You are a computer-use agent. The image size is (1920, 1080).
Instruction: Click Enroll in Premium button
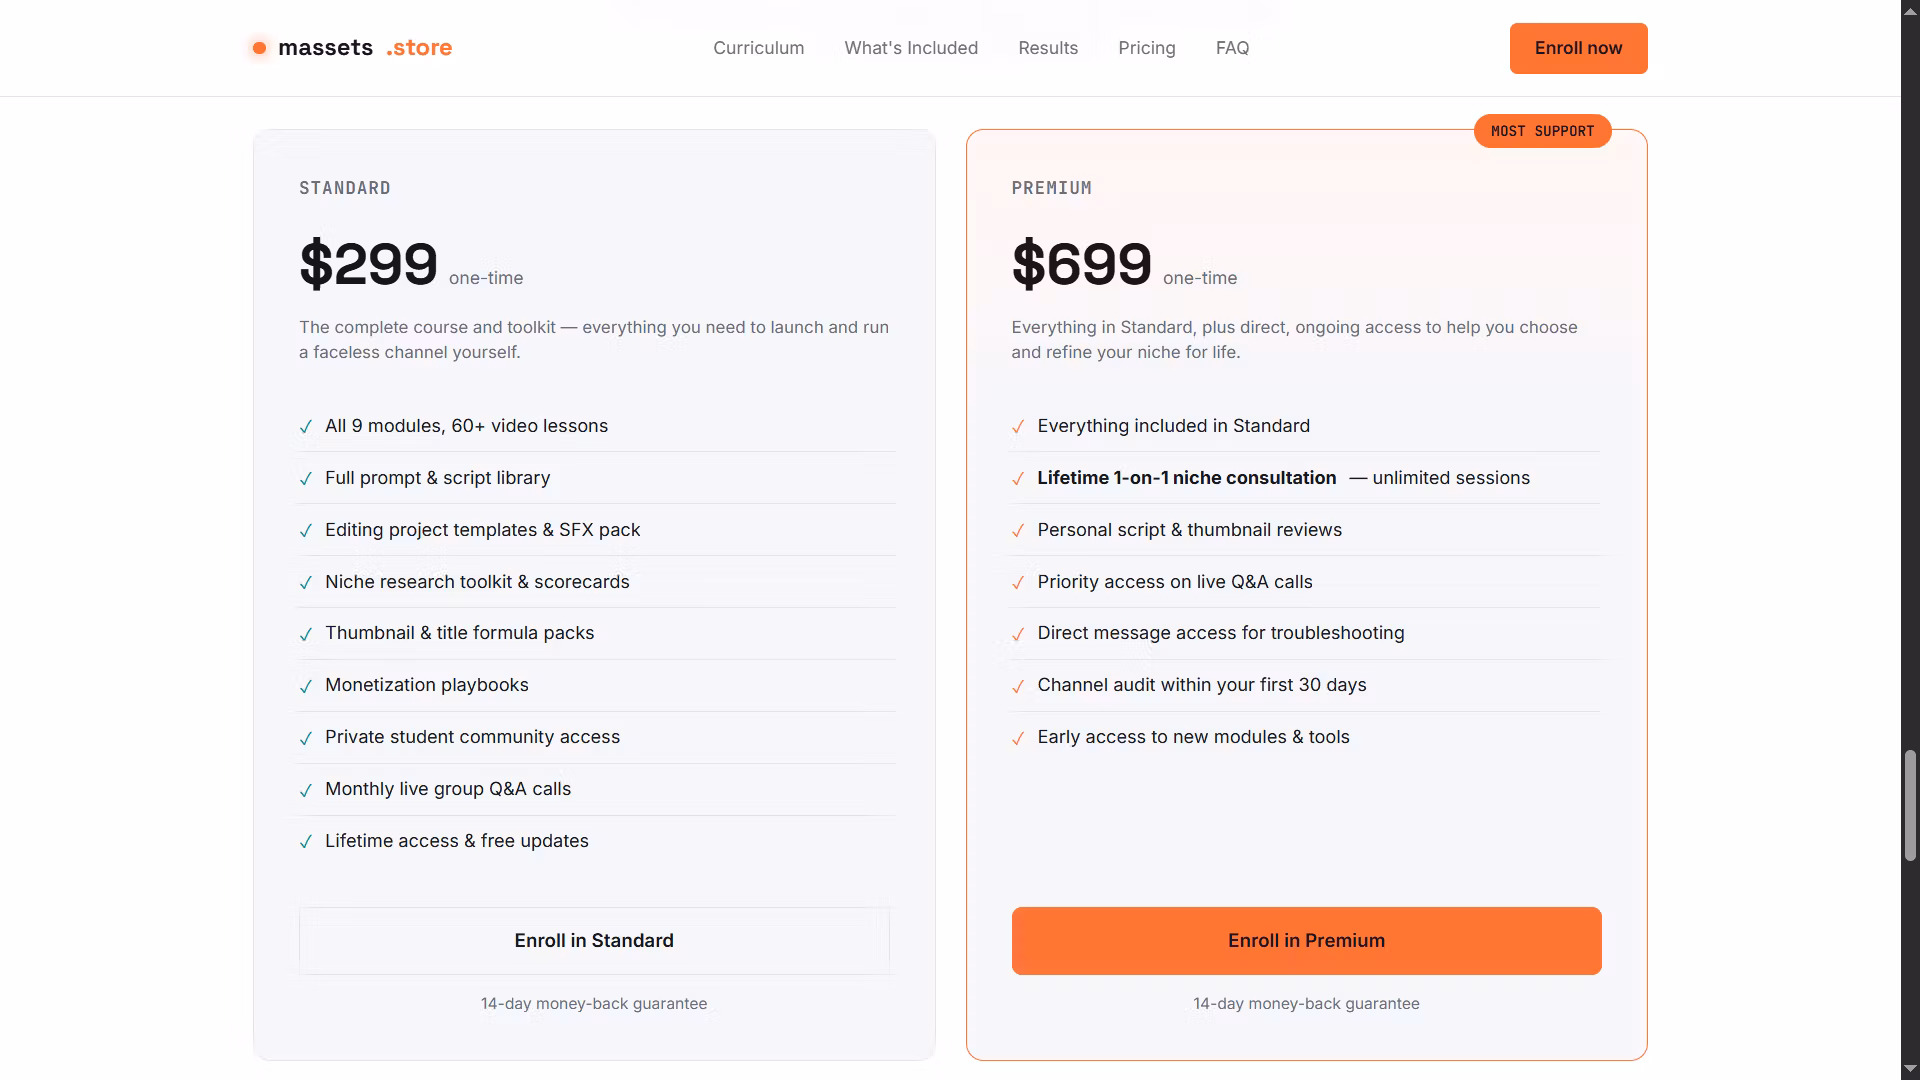click(1306, 941)
